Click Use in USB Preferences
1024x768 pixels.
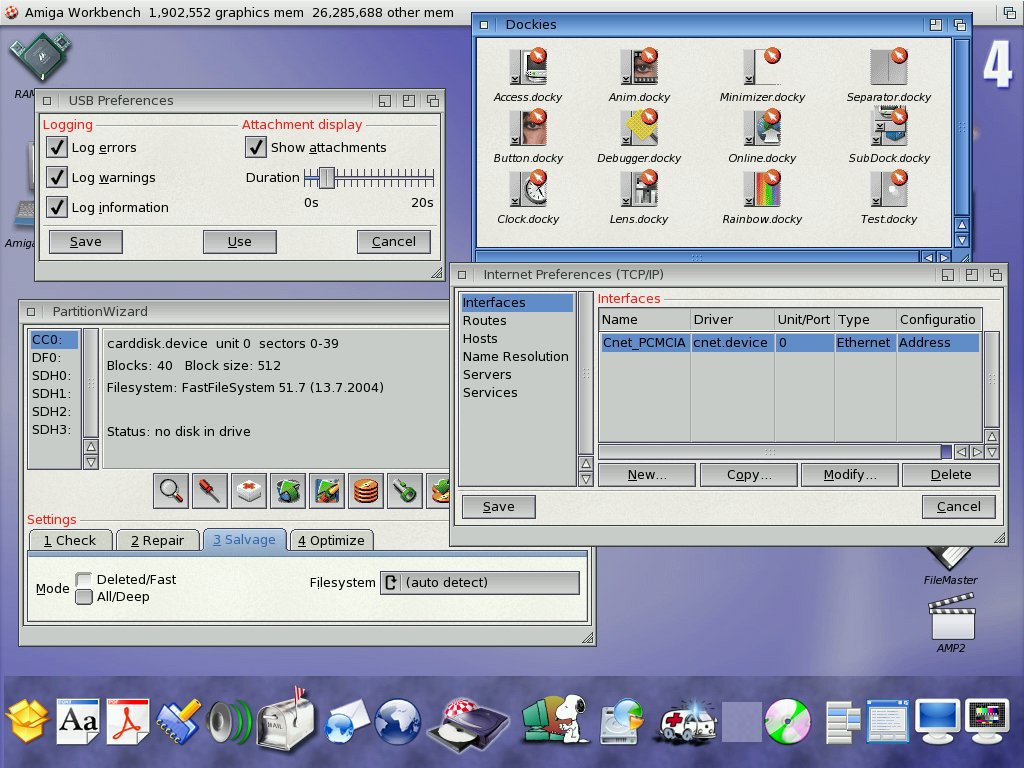pyautogui.click(x=240, y=242)
